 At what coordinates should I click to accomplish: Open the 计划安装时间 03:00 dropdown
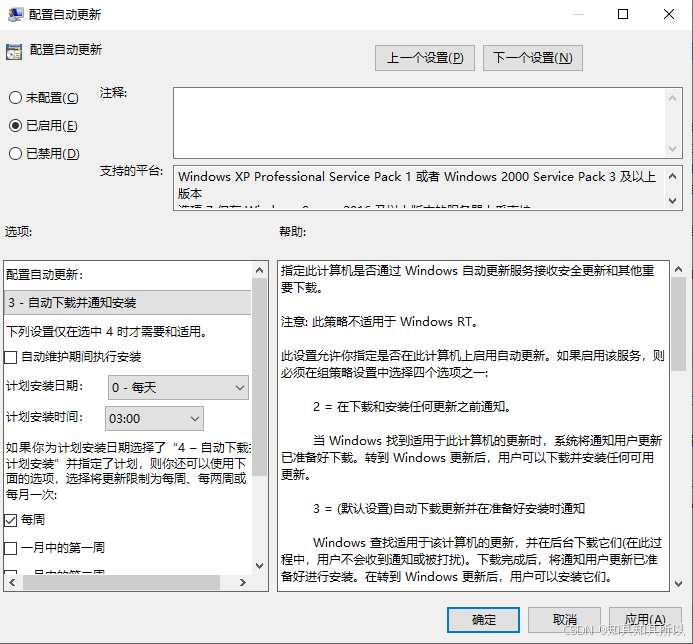point(154,419)
